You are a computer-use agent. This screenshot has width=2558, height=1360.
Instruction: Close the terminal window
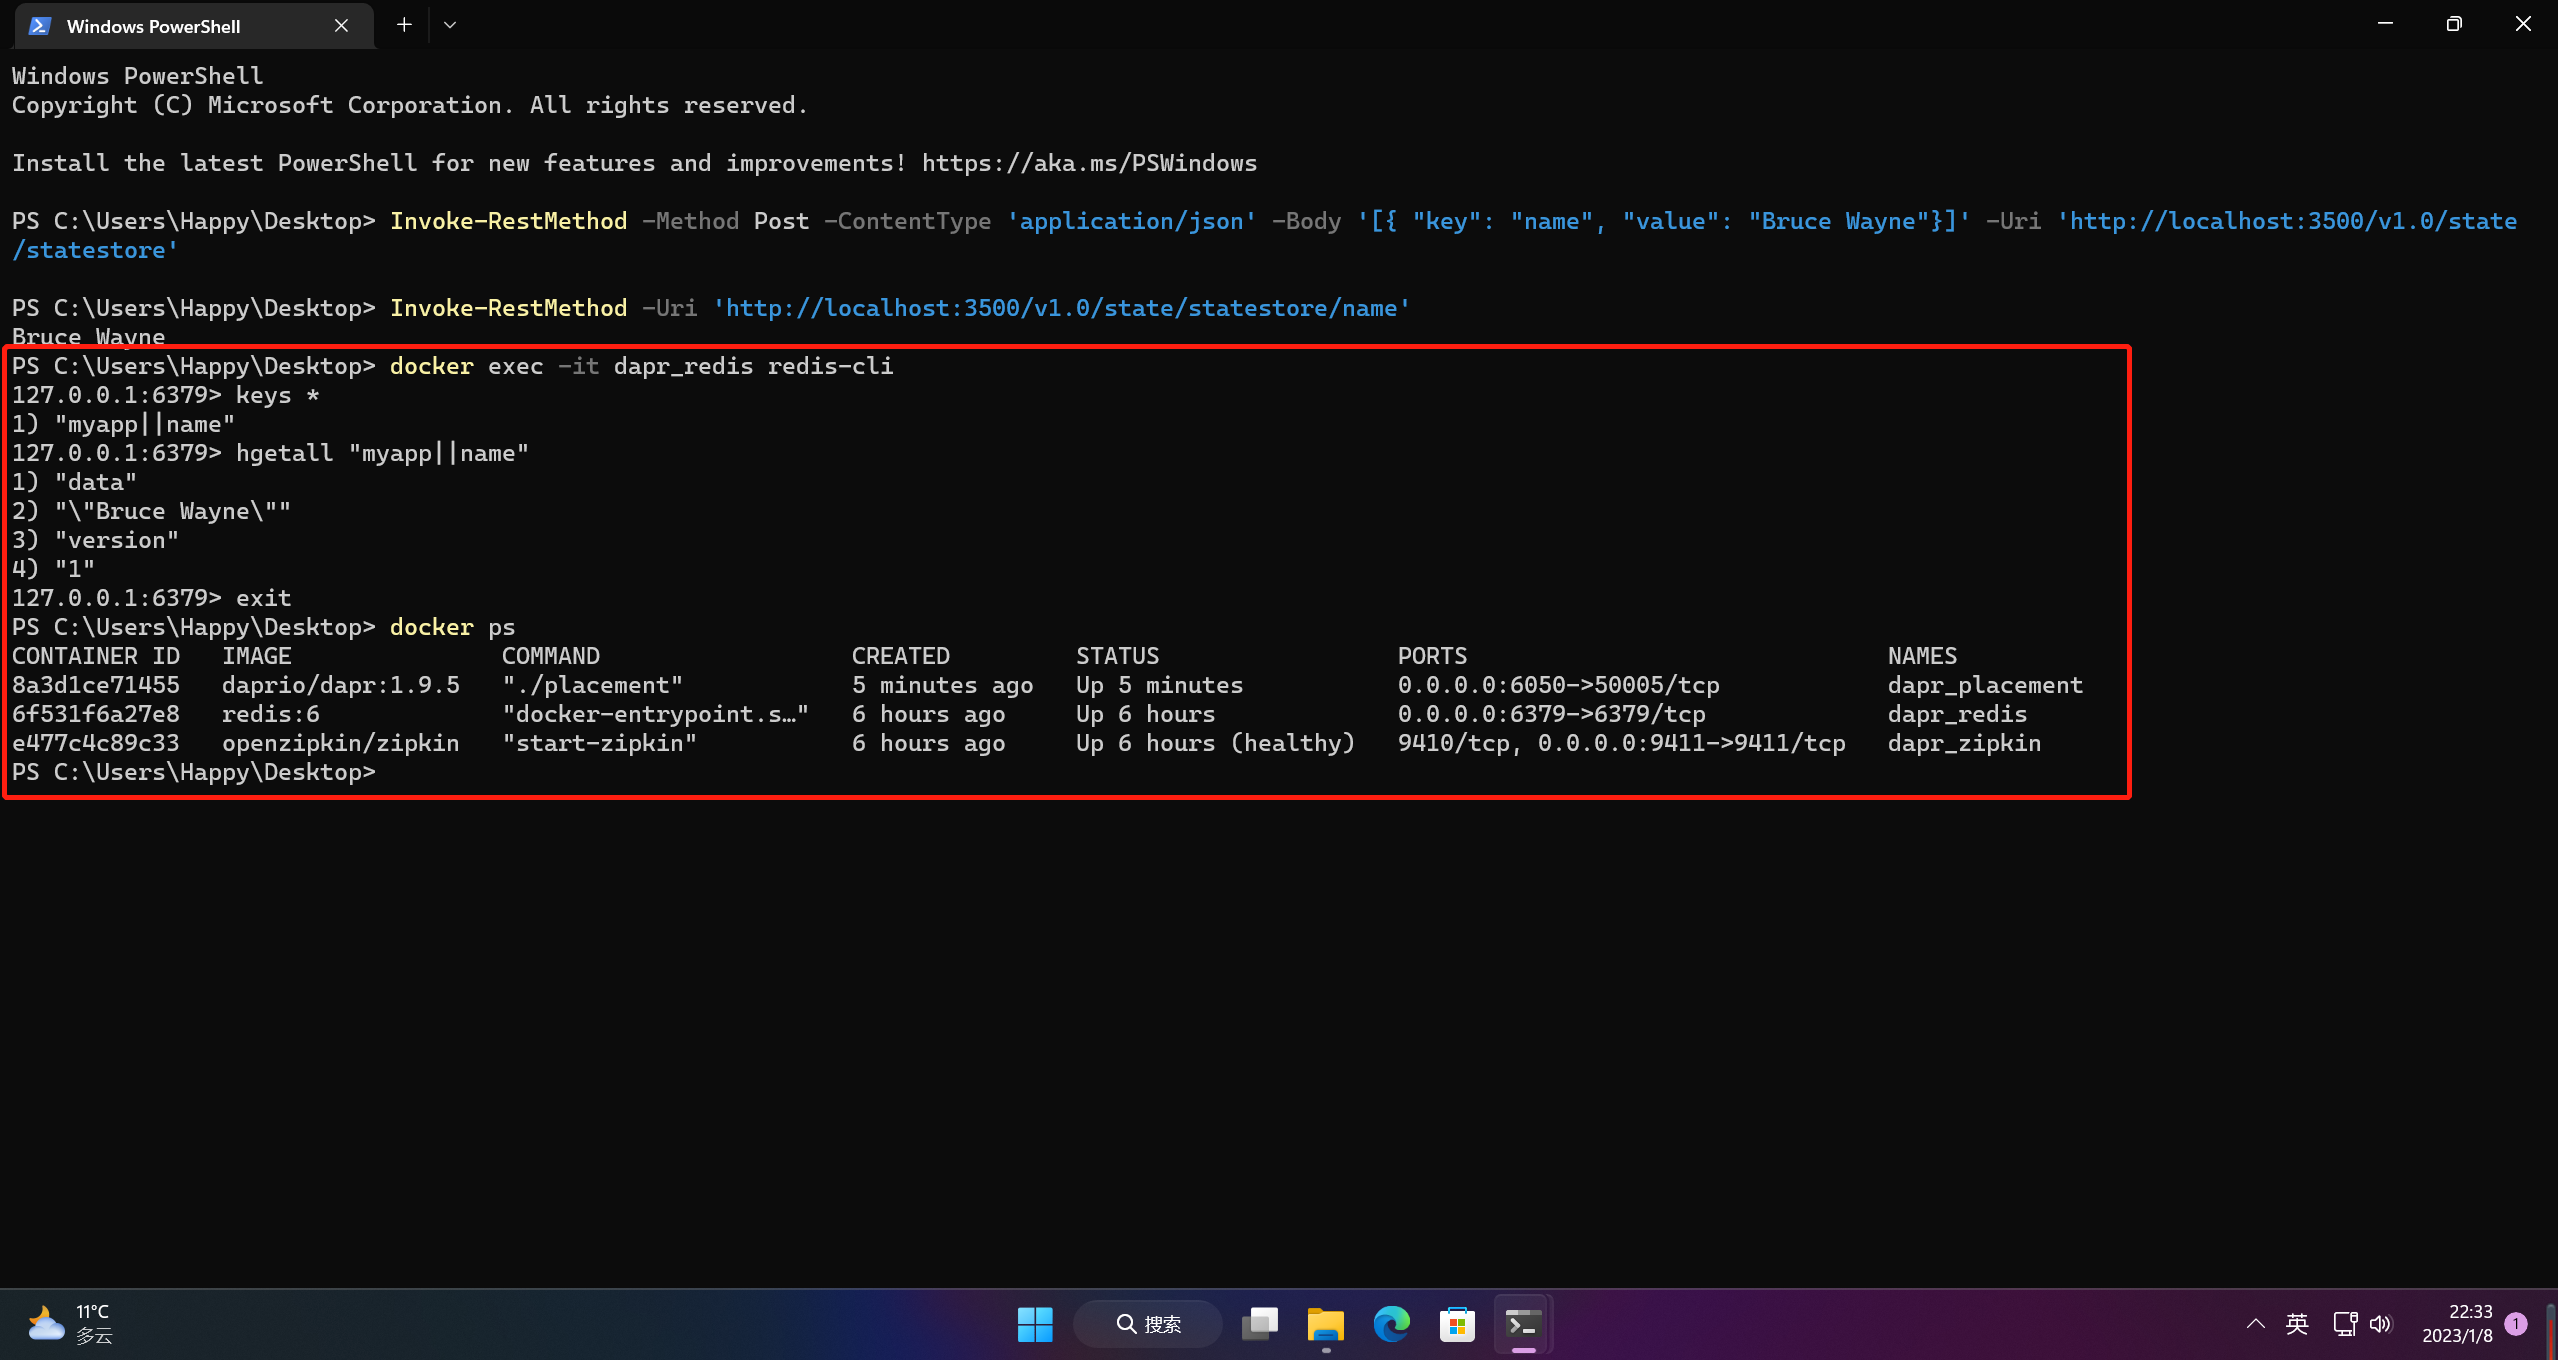[2523, 24]
